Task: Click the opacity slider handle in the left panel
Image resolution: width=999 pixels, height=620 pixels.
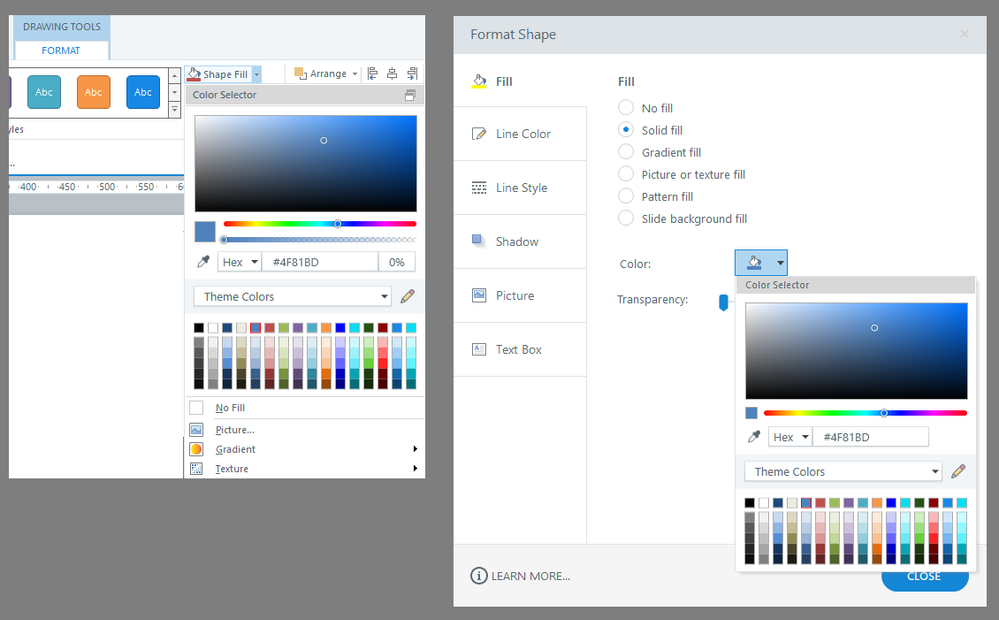Action: pyautogui.click(x=224, y=240)
